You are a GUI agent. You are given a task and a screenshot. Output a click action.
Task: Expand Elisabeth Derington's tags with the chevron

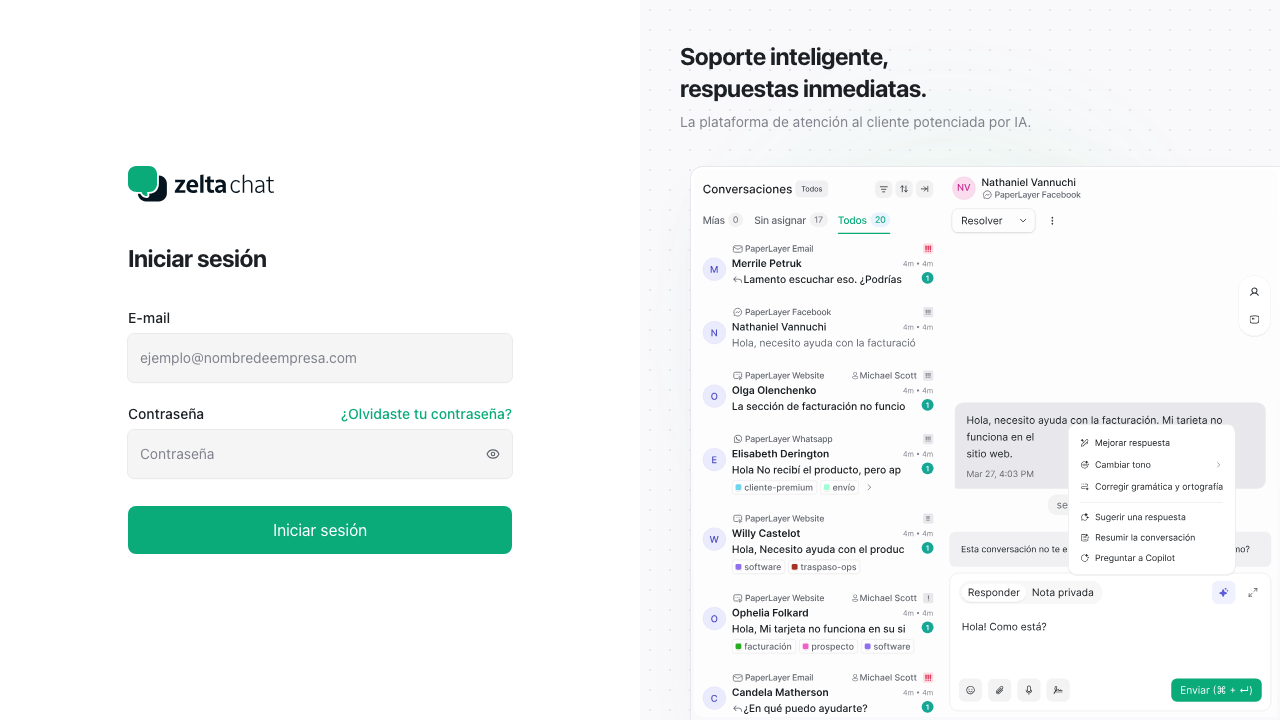coord(869,487)
